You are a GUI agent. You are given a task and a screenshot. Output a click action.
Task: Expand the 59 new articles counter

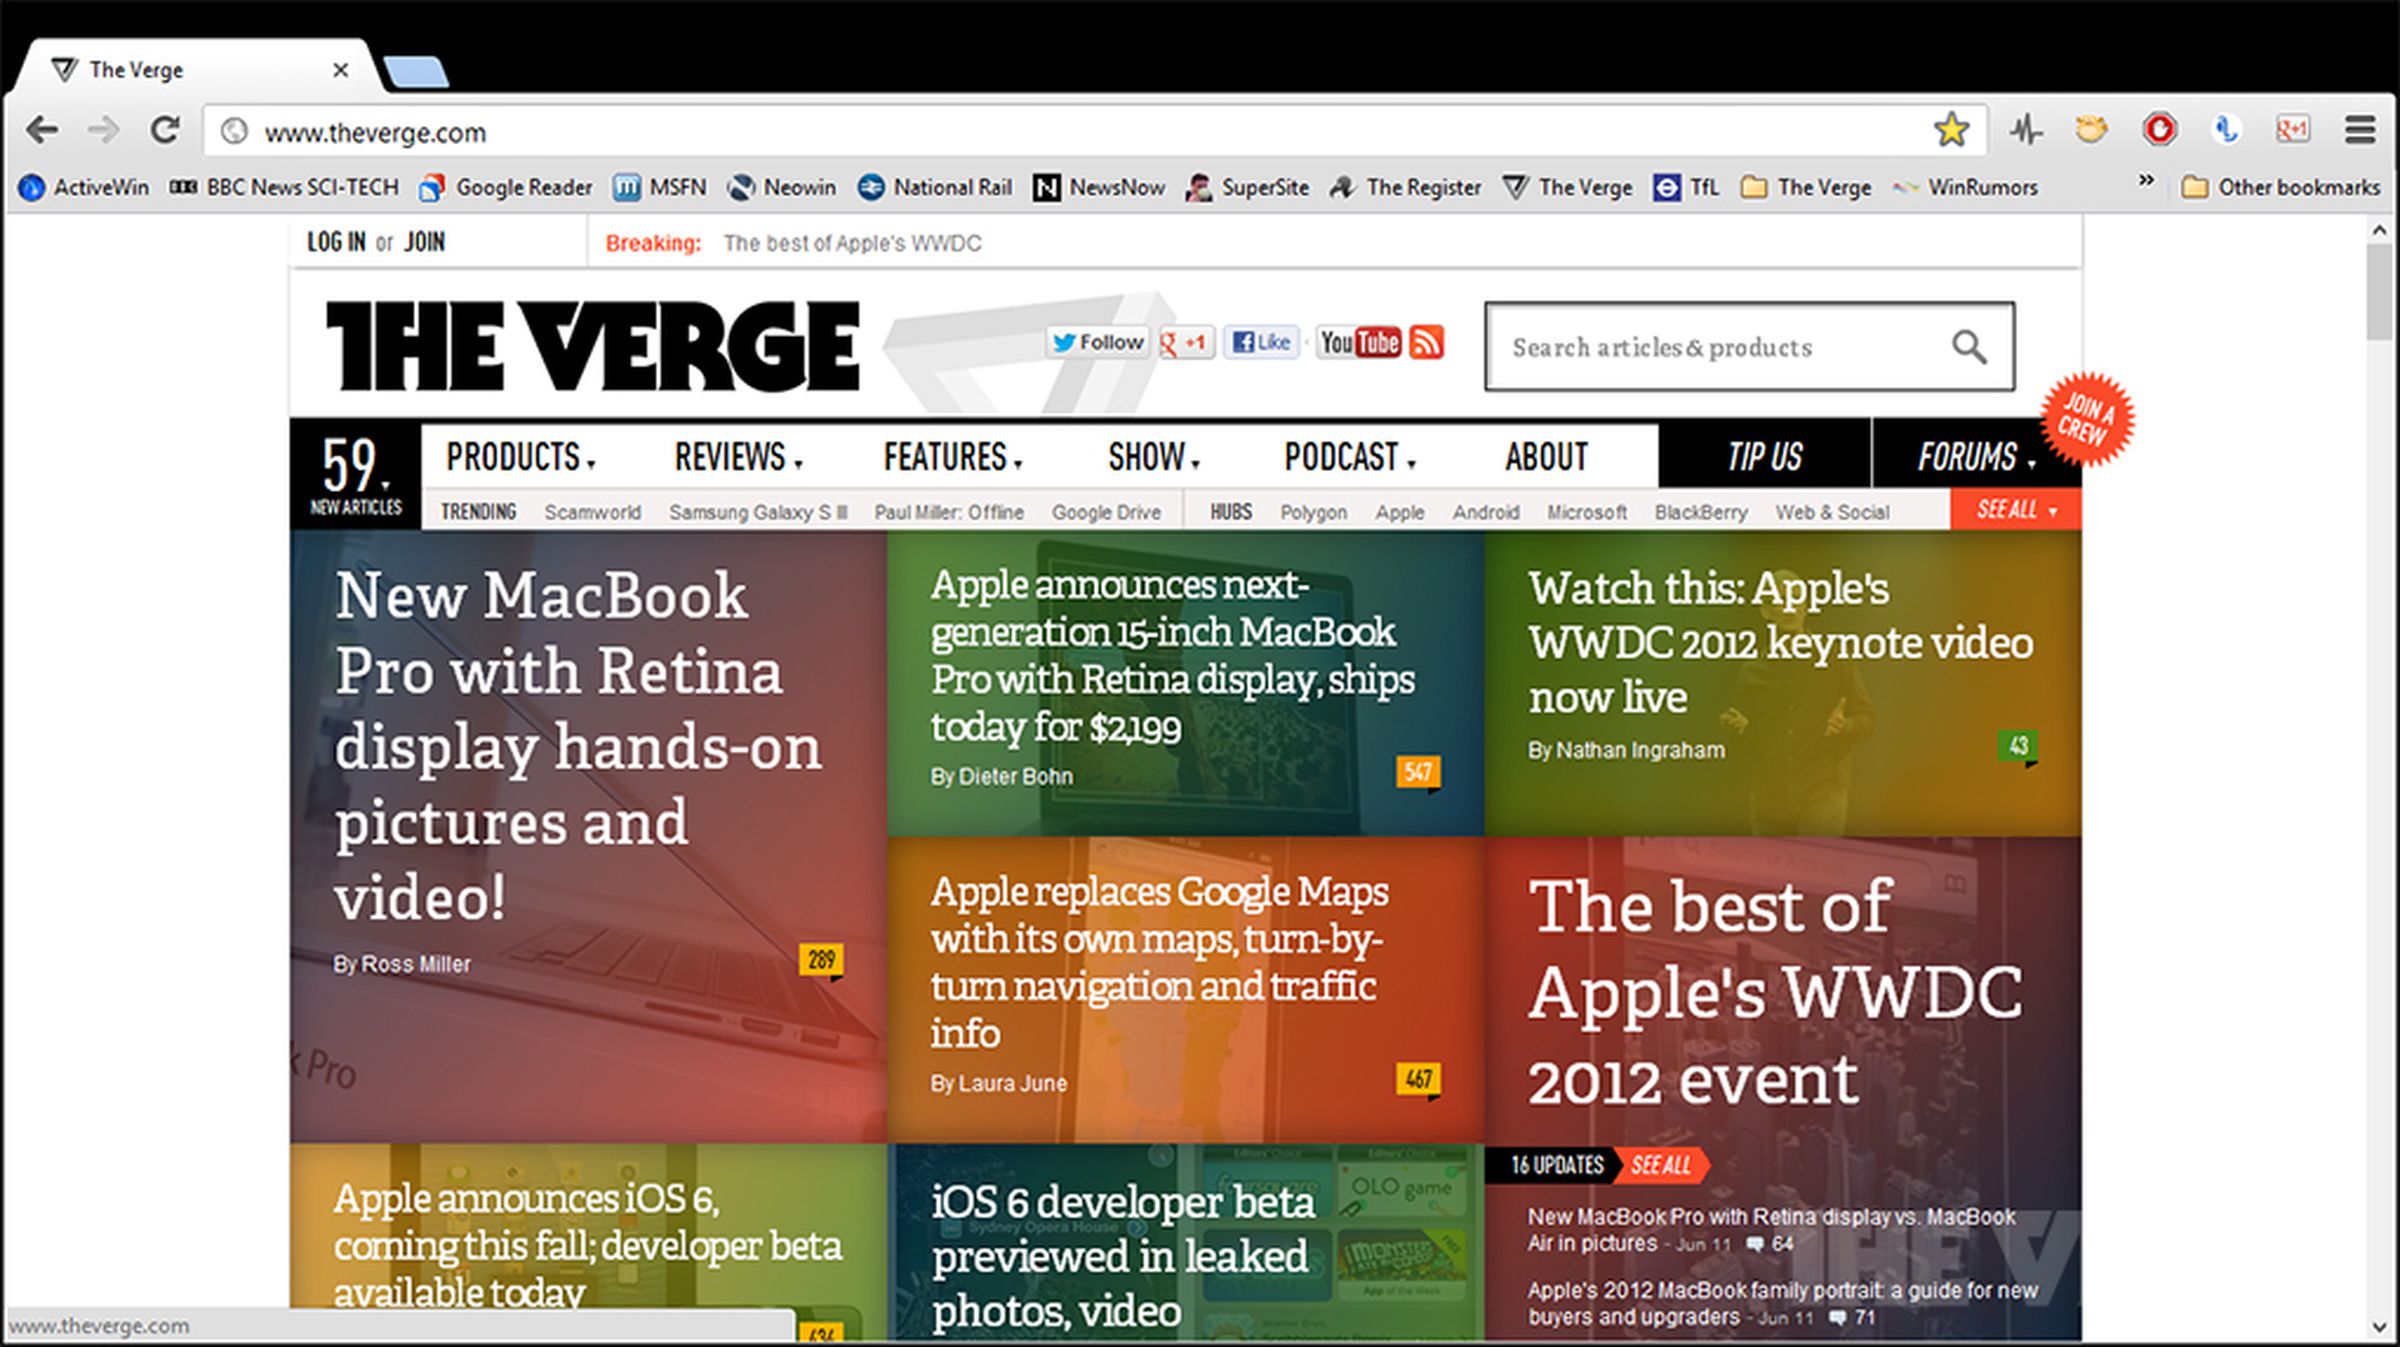pos(355,475)
